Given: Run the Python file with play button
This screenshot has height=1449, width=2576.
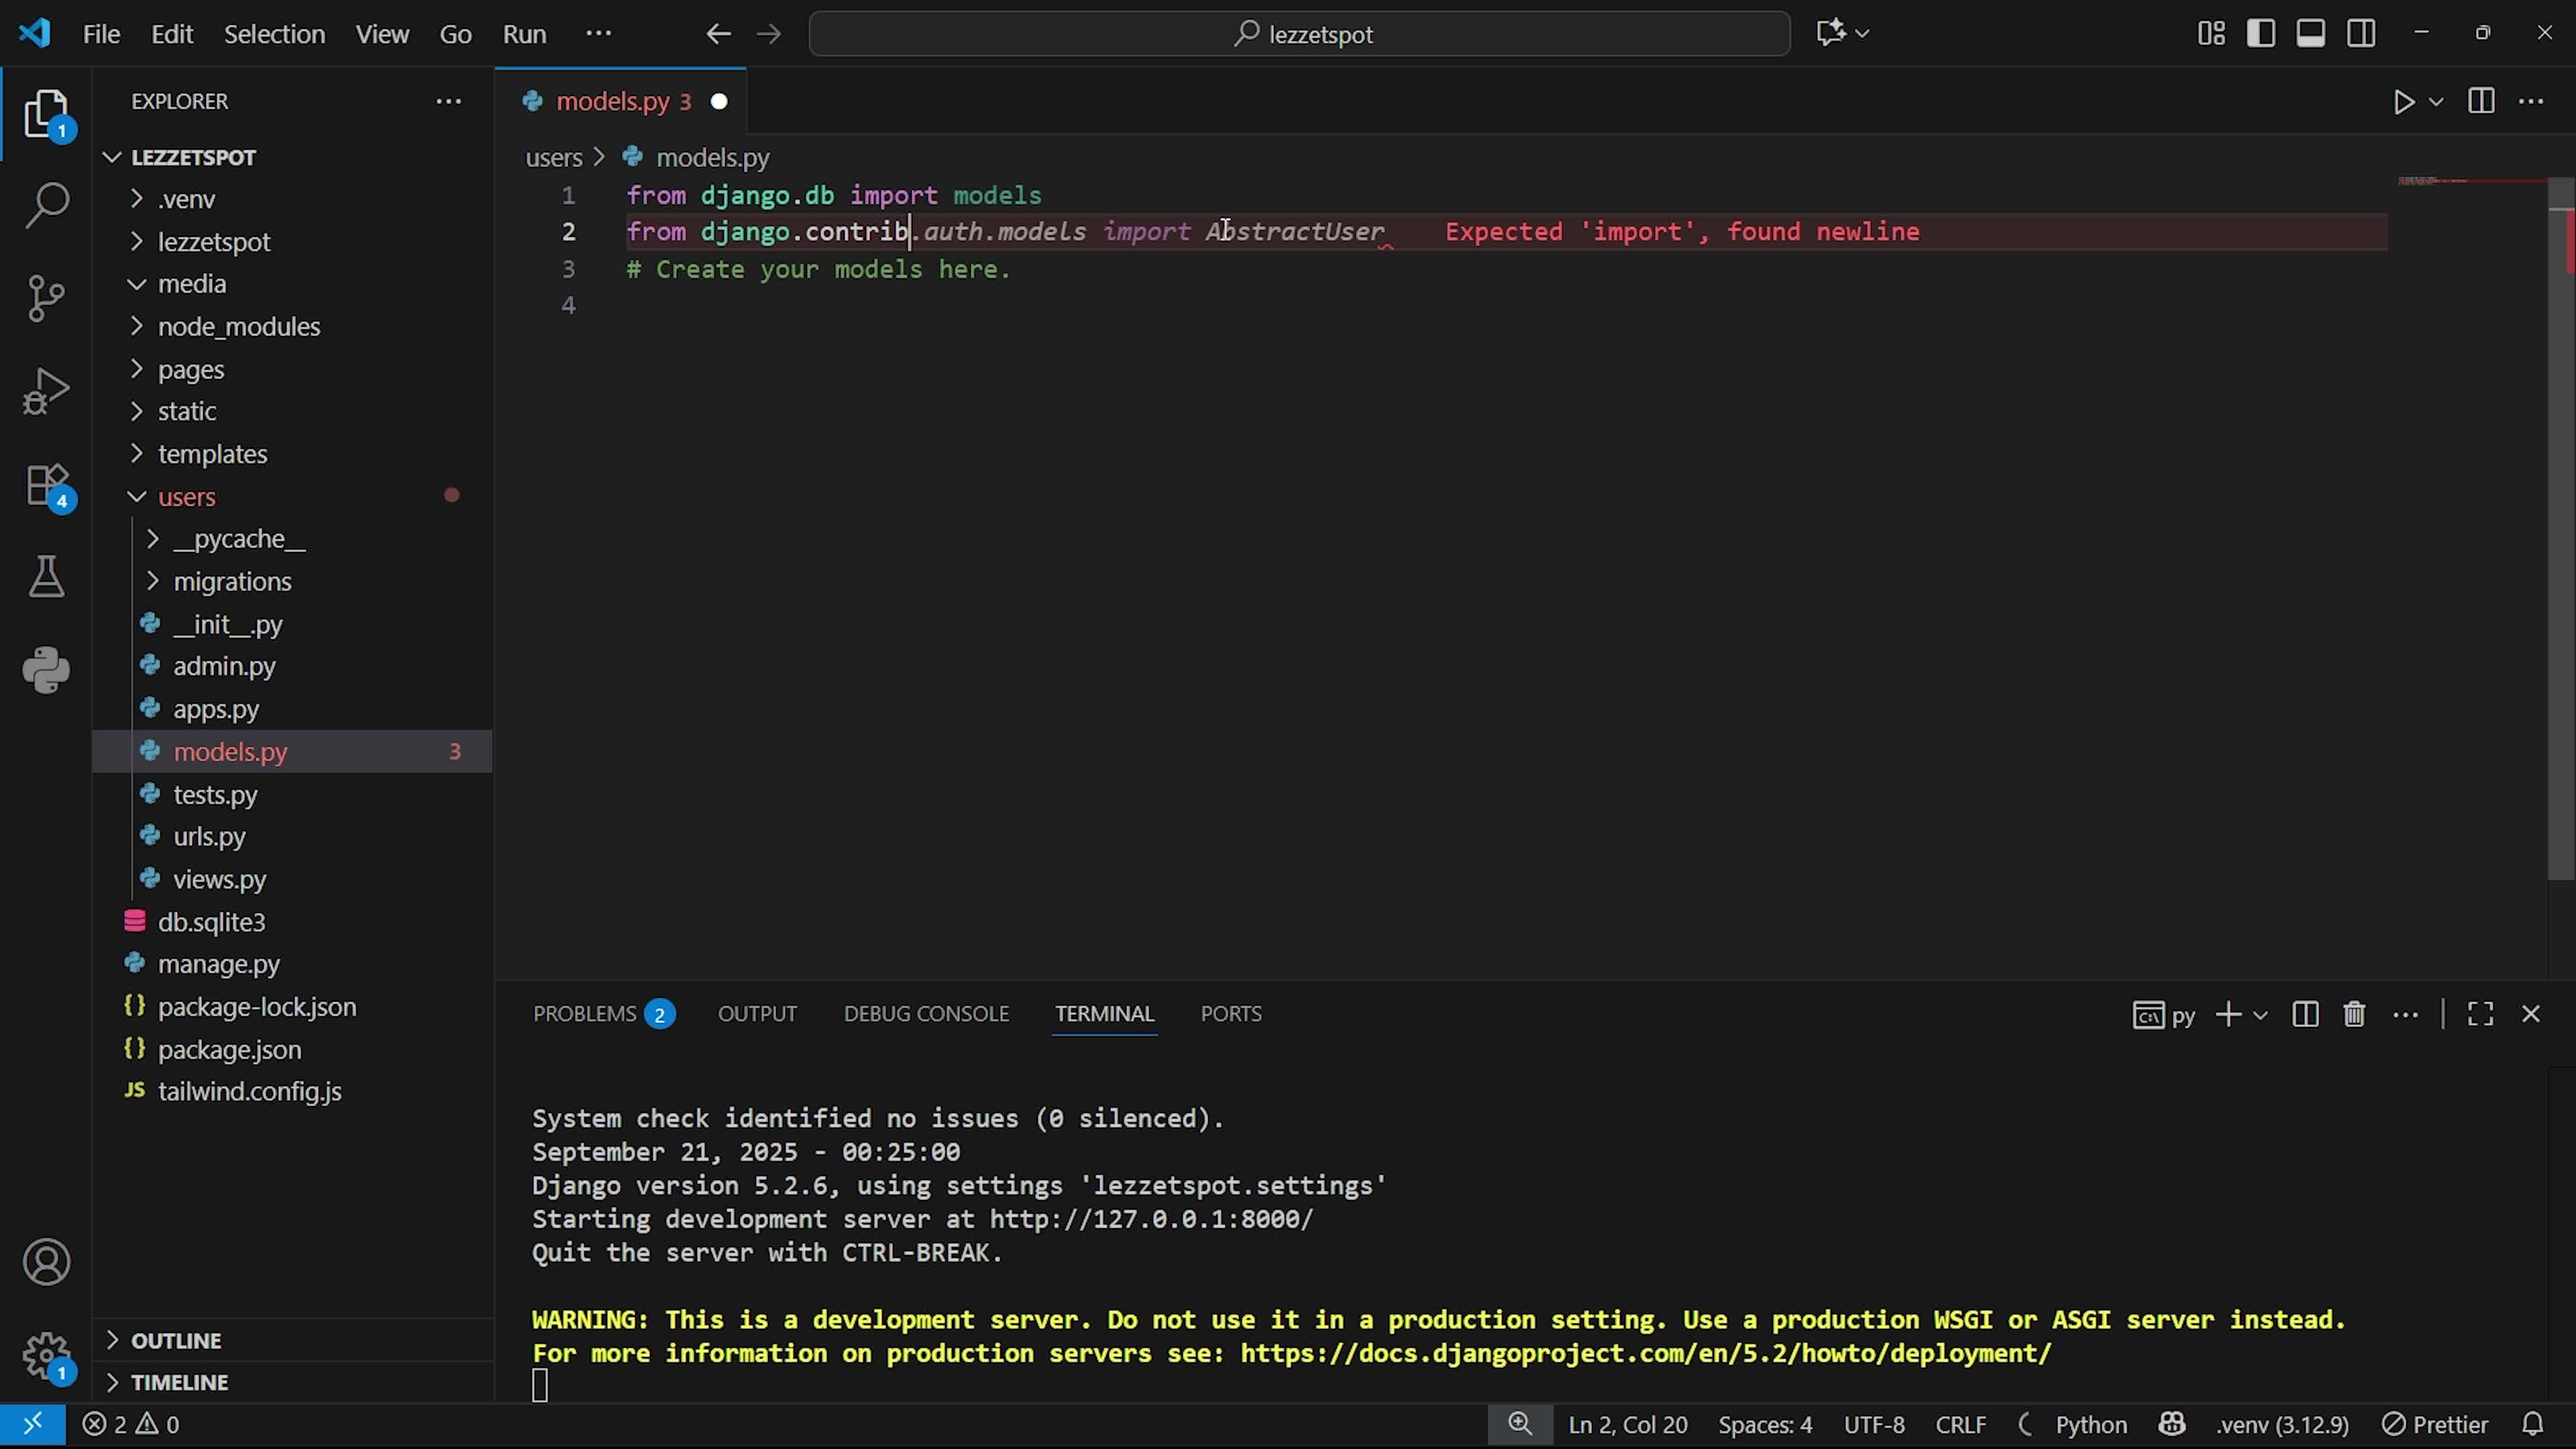Looking at the screenshot, I should (2403, 102).
